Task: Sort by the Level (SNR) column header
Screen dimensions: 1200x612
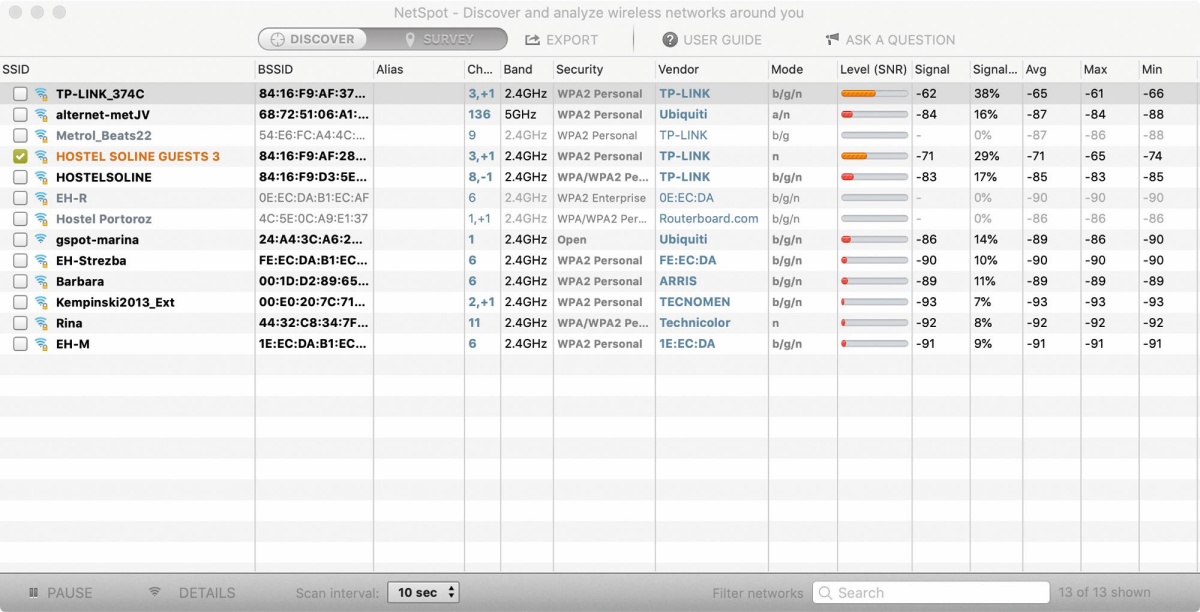Action: coord(874,70)
